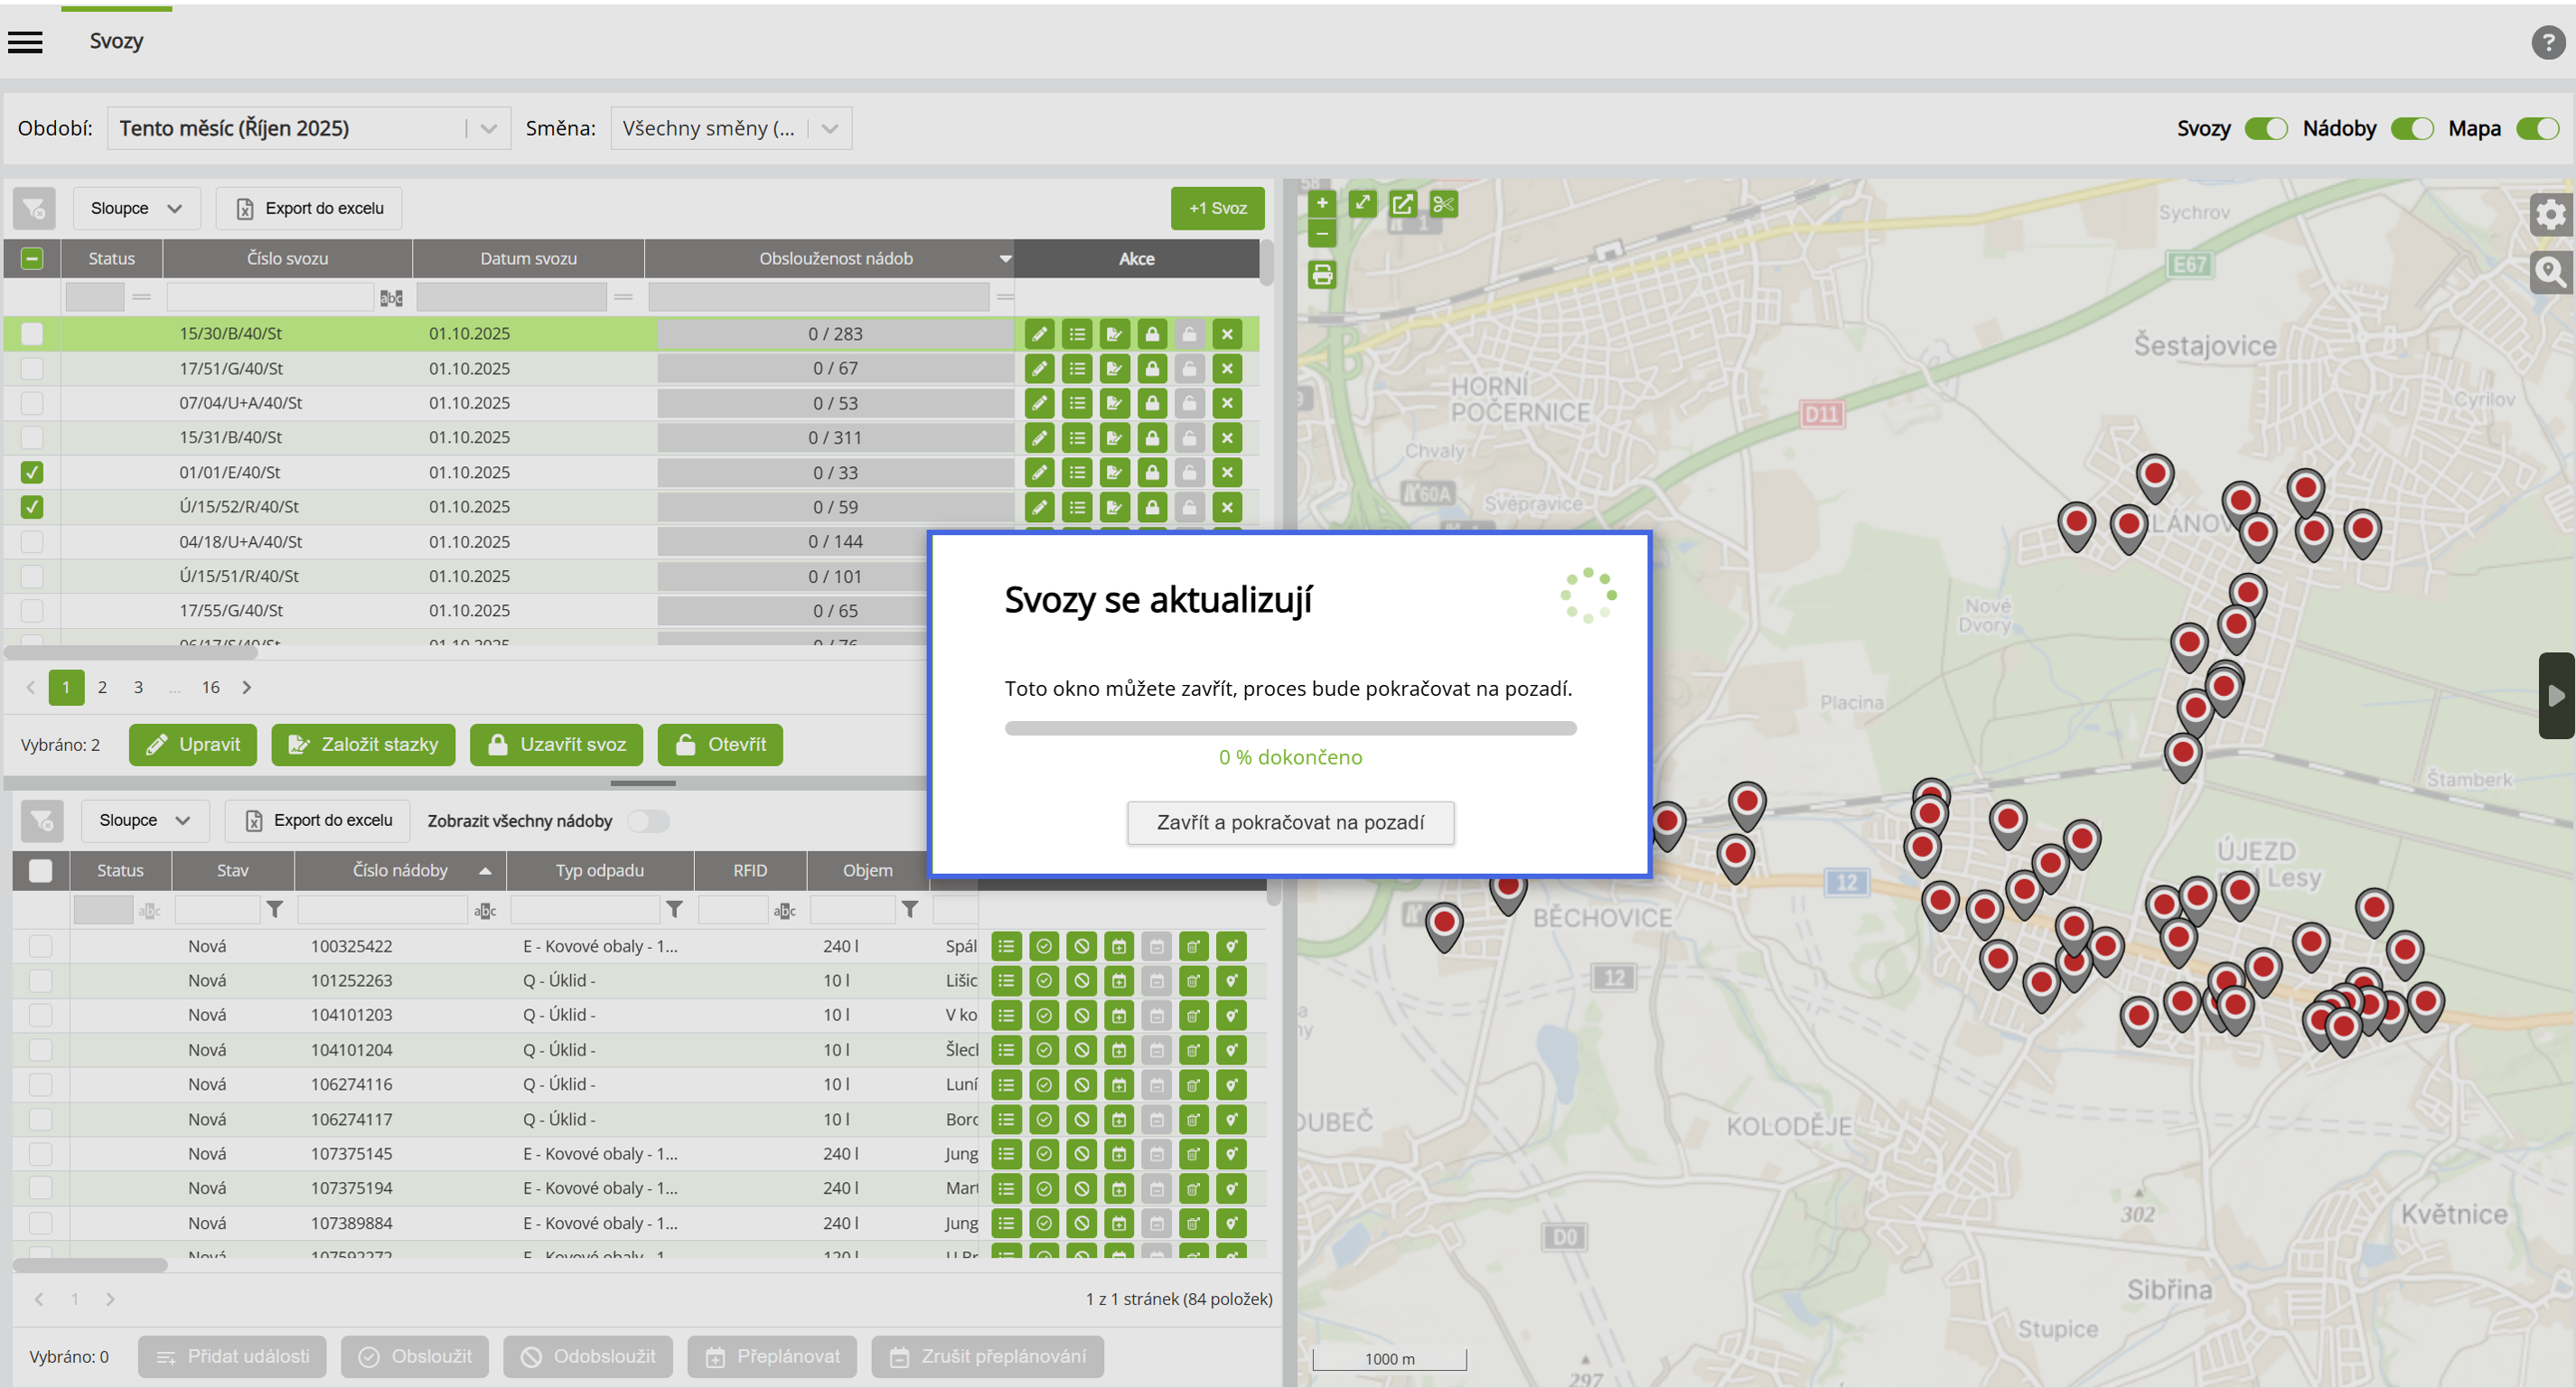The width and height of the screenshot is (2576, 1388).
Task: Click the +1 Svoz button
Action: pyautogui.click(x=1217, y=208)
